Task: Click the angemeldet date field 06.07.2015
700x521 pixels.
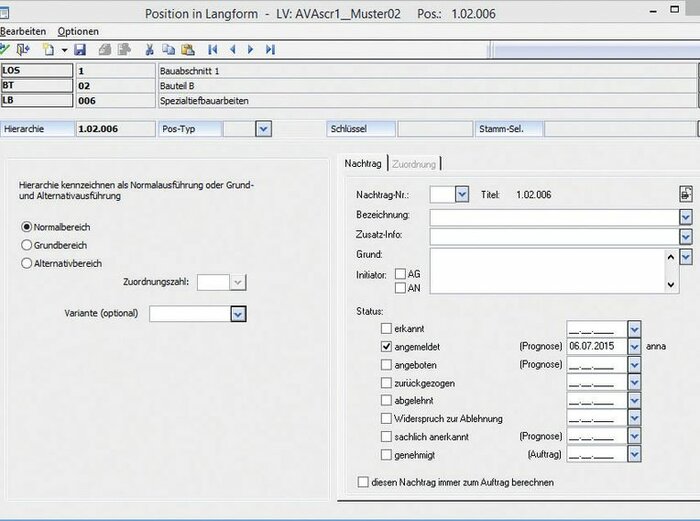Action: point(596,346)
